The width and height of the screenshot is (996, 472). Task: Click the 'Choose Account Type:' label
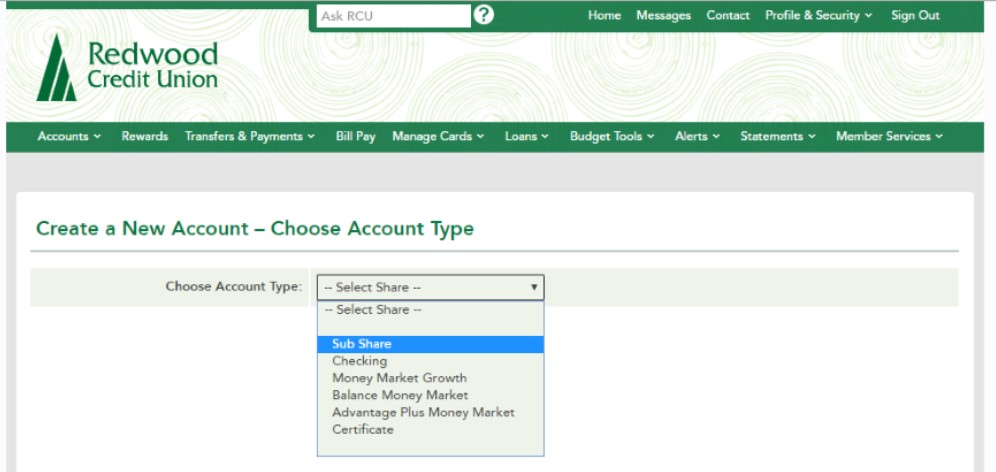click(234, 287)
